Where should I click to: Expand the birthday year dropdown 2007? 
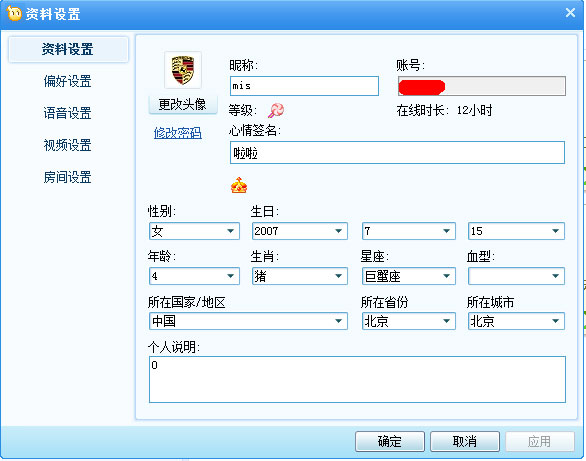(x=300, y=231)
